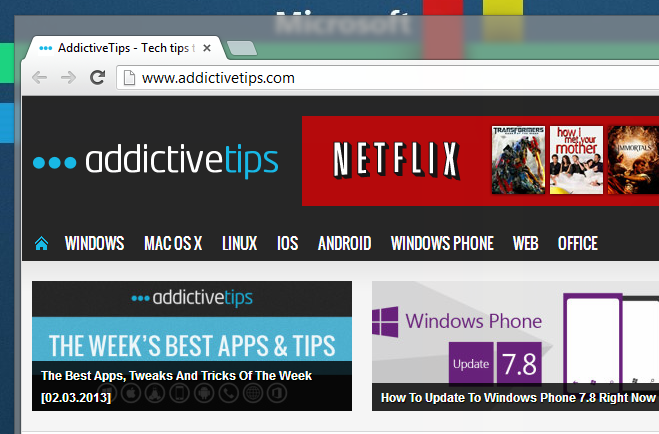
Task: Reload the page with refresh icon
Action: tap(97, 77)
